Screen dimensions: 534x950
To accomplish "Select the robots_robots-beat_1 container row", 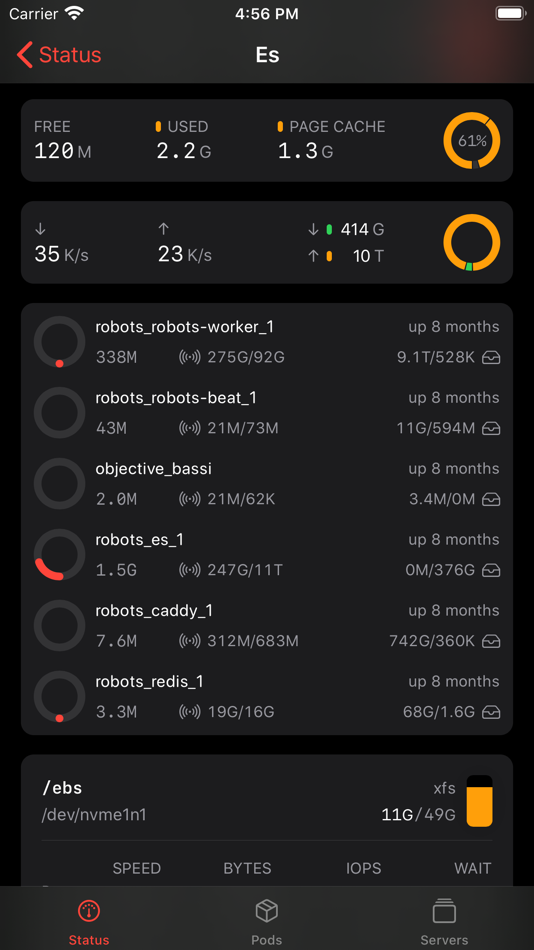I will [267, 413].
